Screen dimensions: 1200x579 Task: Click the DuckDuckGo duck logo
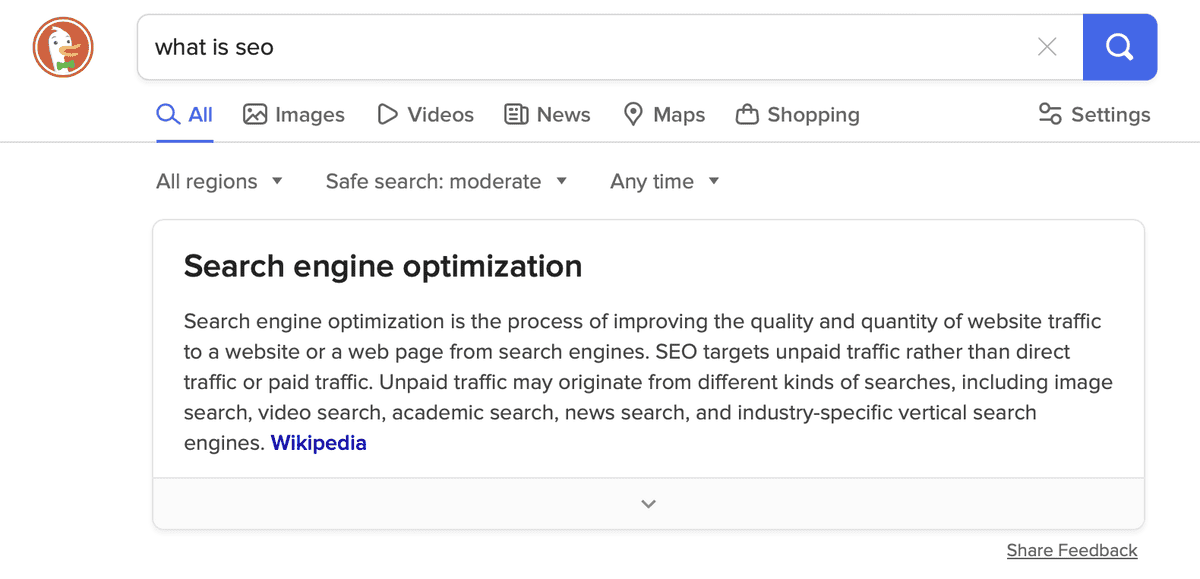pos(63,47)
